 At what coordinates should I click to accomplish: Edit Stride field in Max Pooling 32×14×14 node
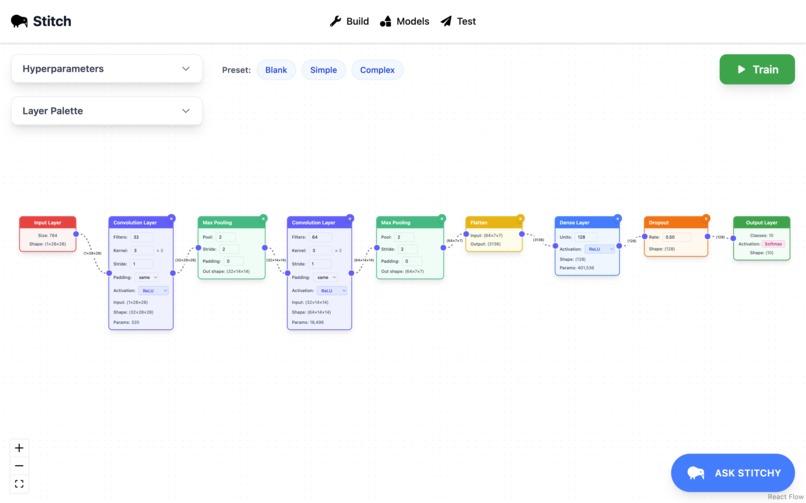tap(231, 249)
